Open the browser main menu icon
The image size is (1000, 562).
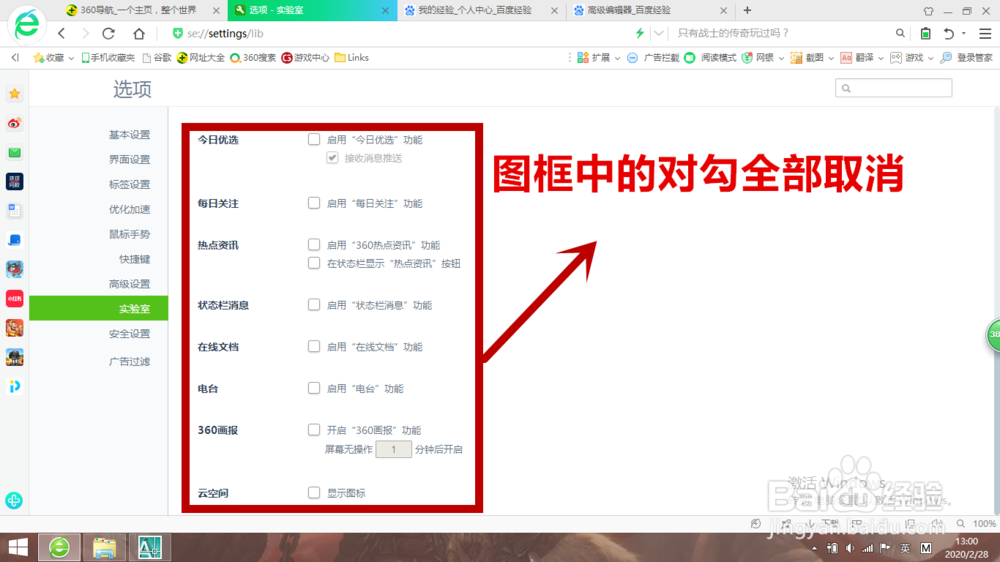tap(985, 33)
